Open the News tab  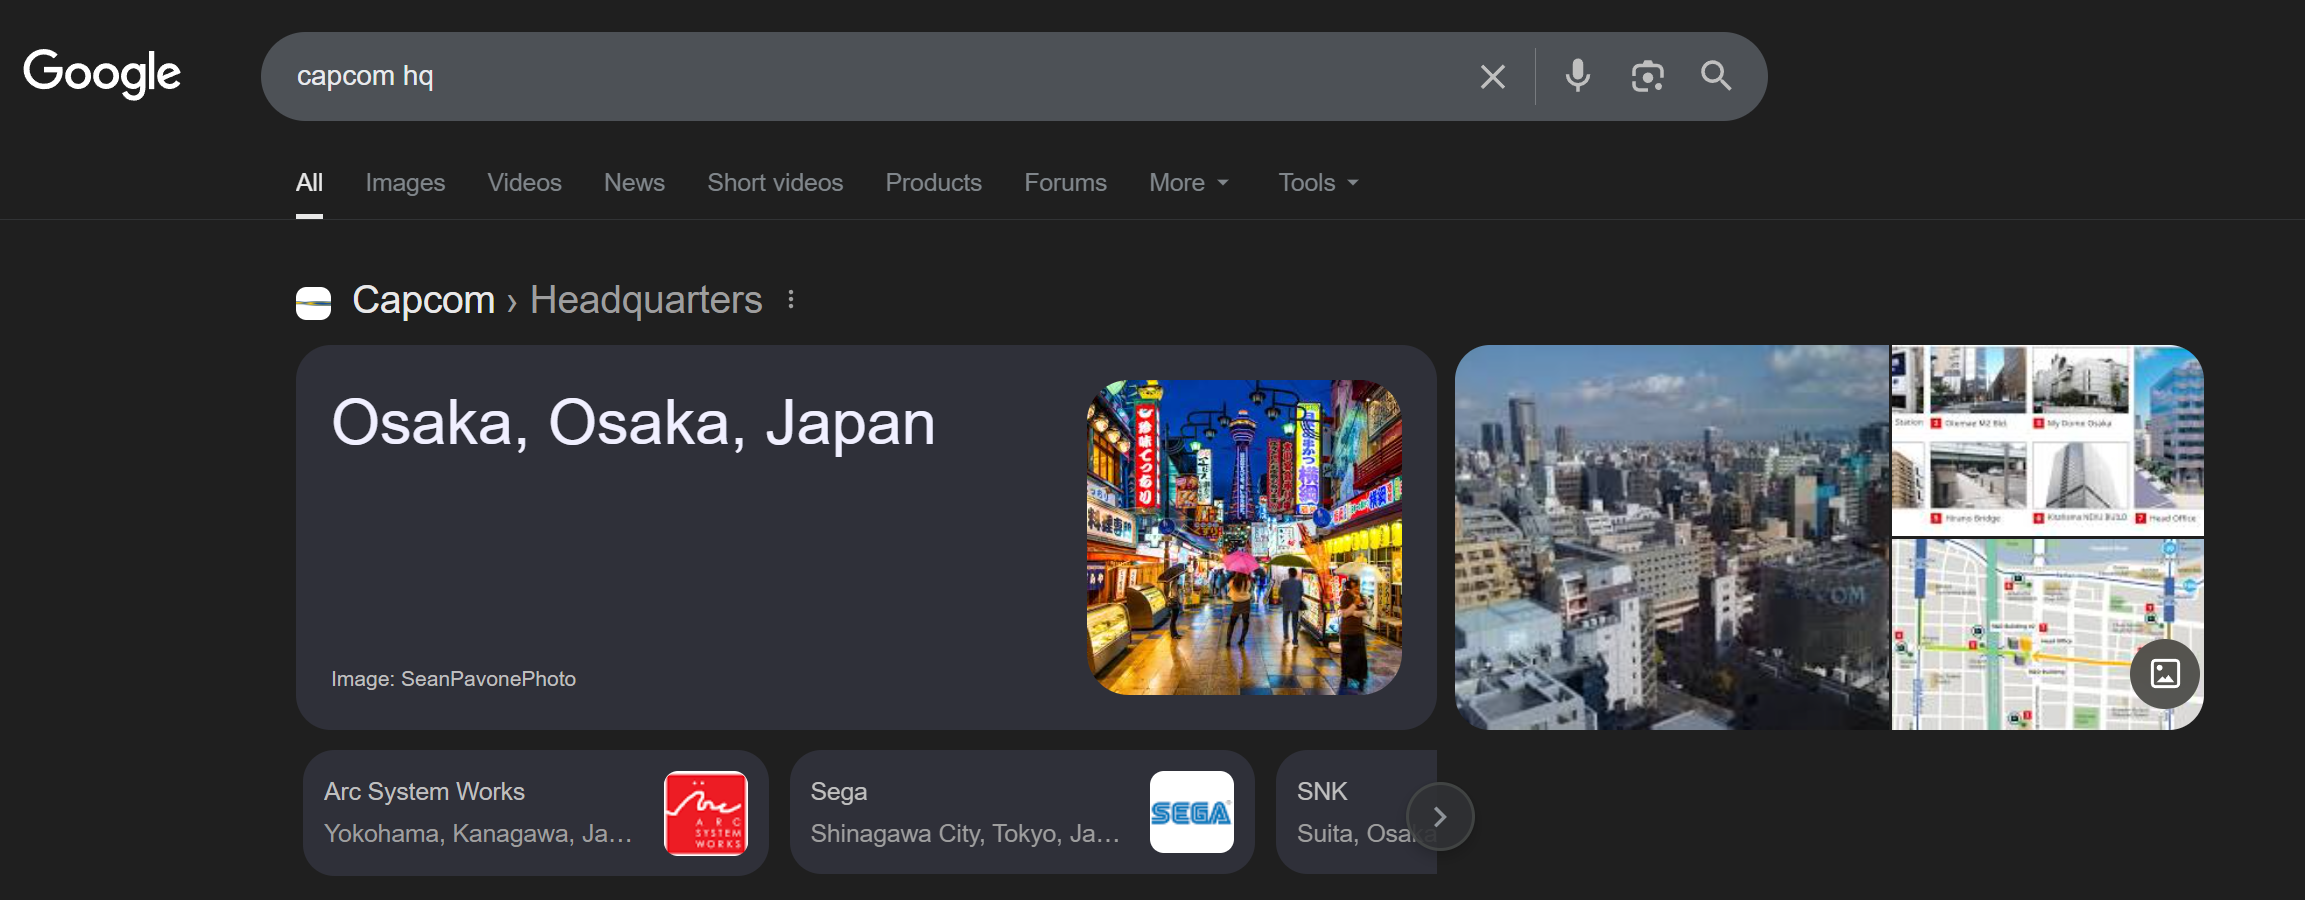634,183
